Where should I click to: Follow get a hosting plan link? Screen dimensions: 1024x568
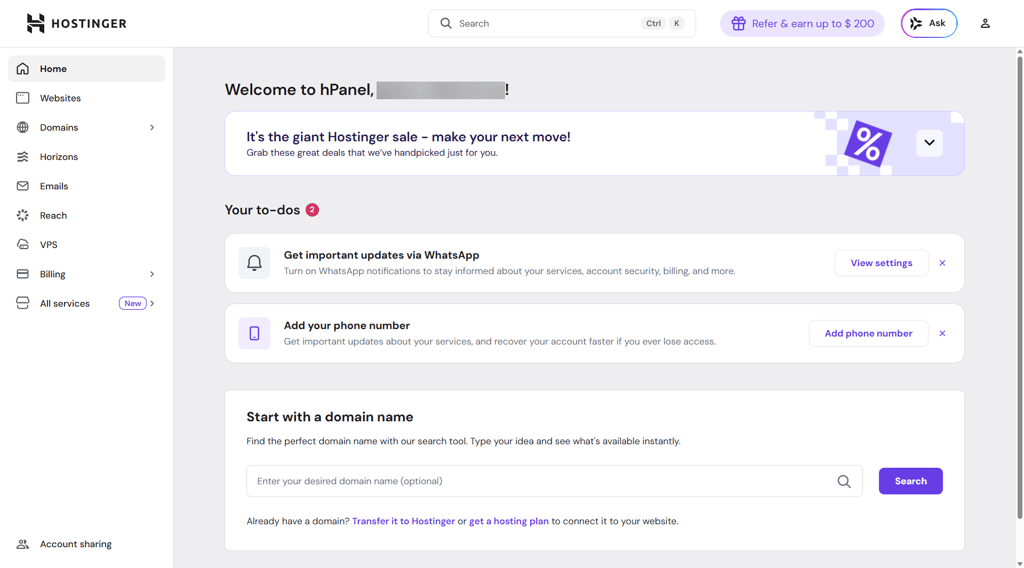[x=509, y=521]
